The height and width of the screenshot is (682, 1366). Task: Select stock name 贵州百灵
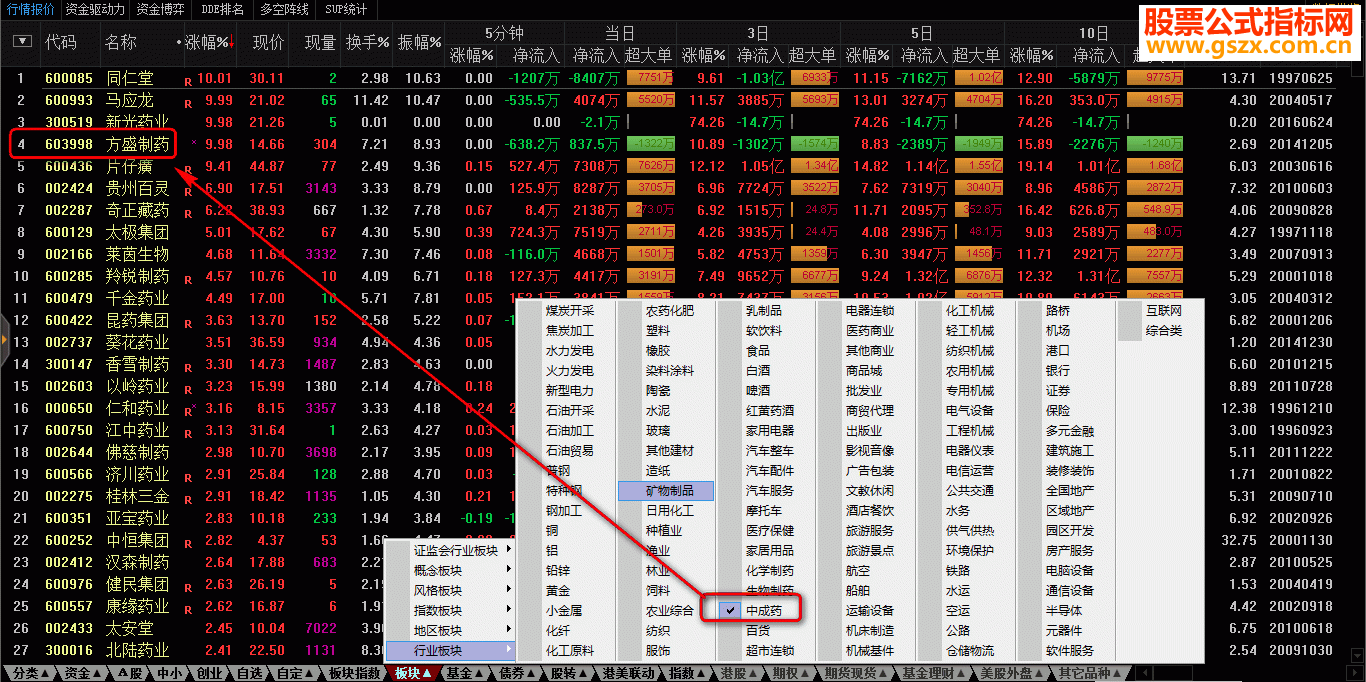click(138, 188)
